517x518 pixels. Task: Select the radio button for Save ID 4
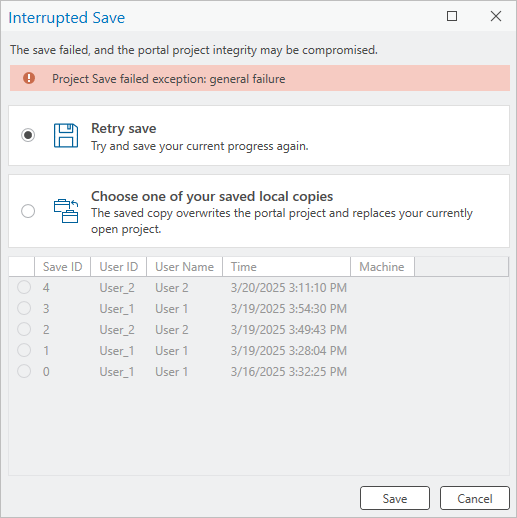point(24,287)
